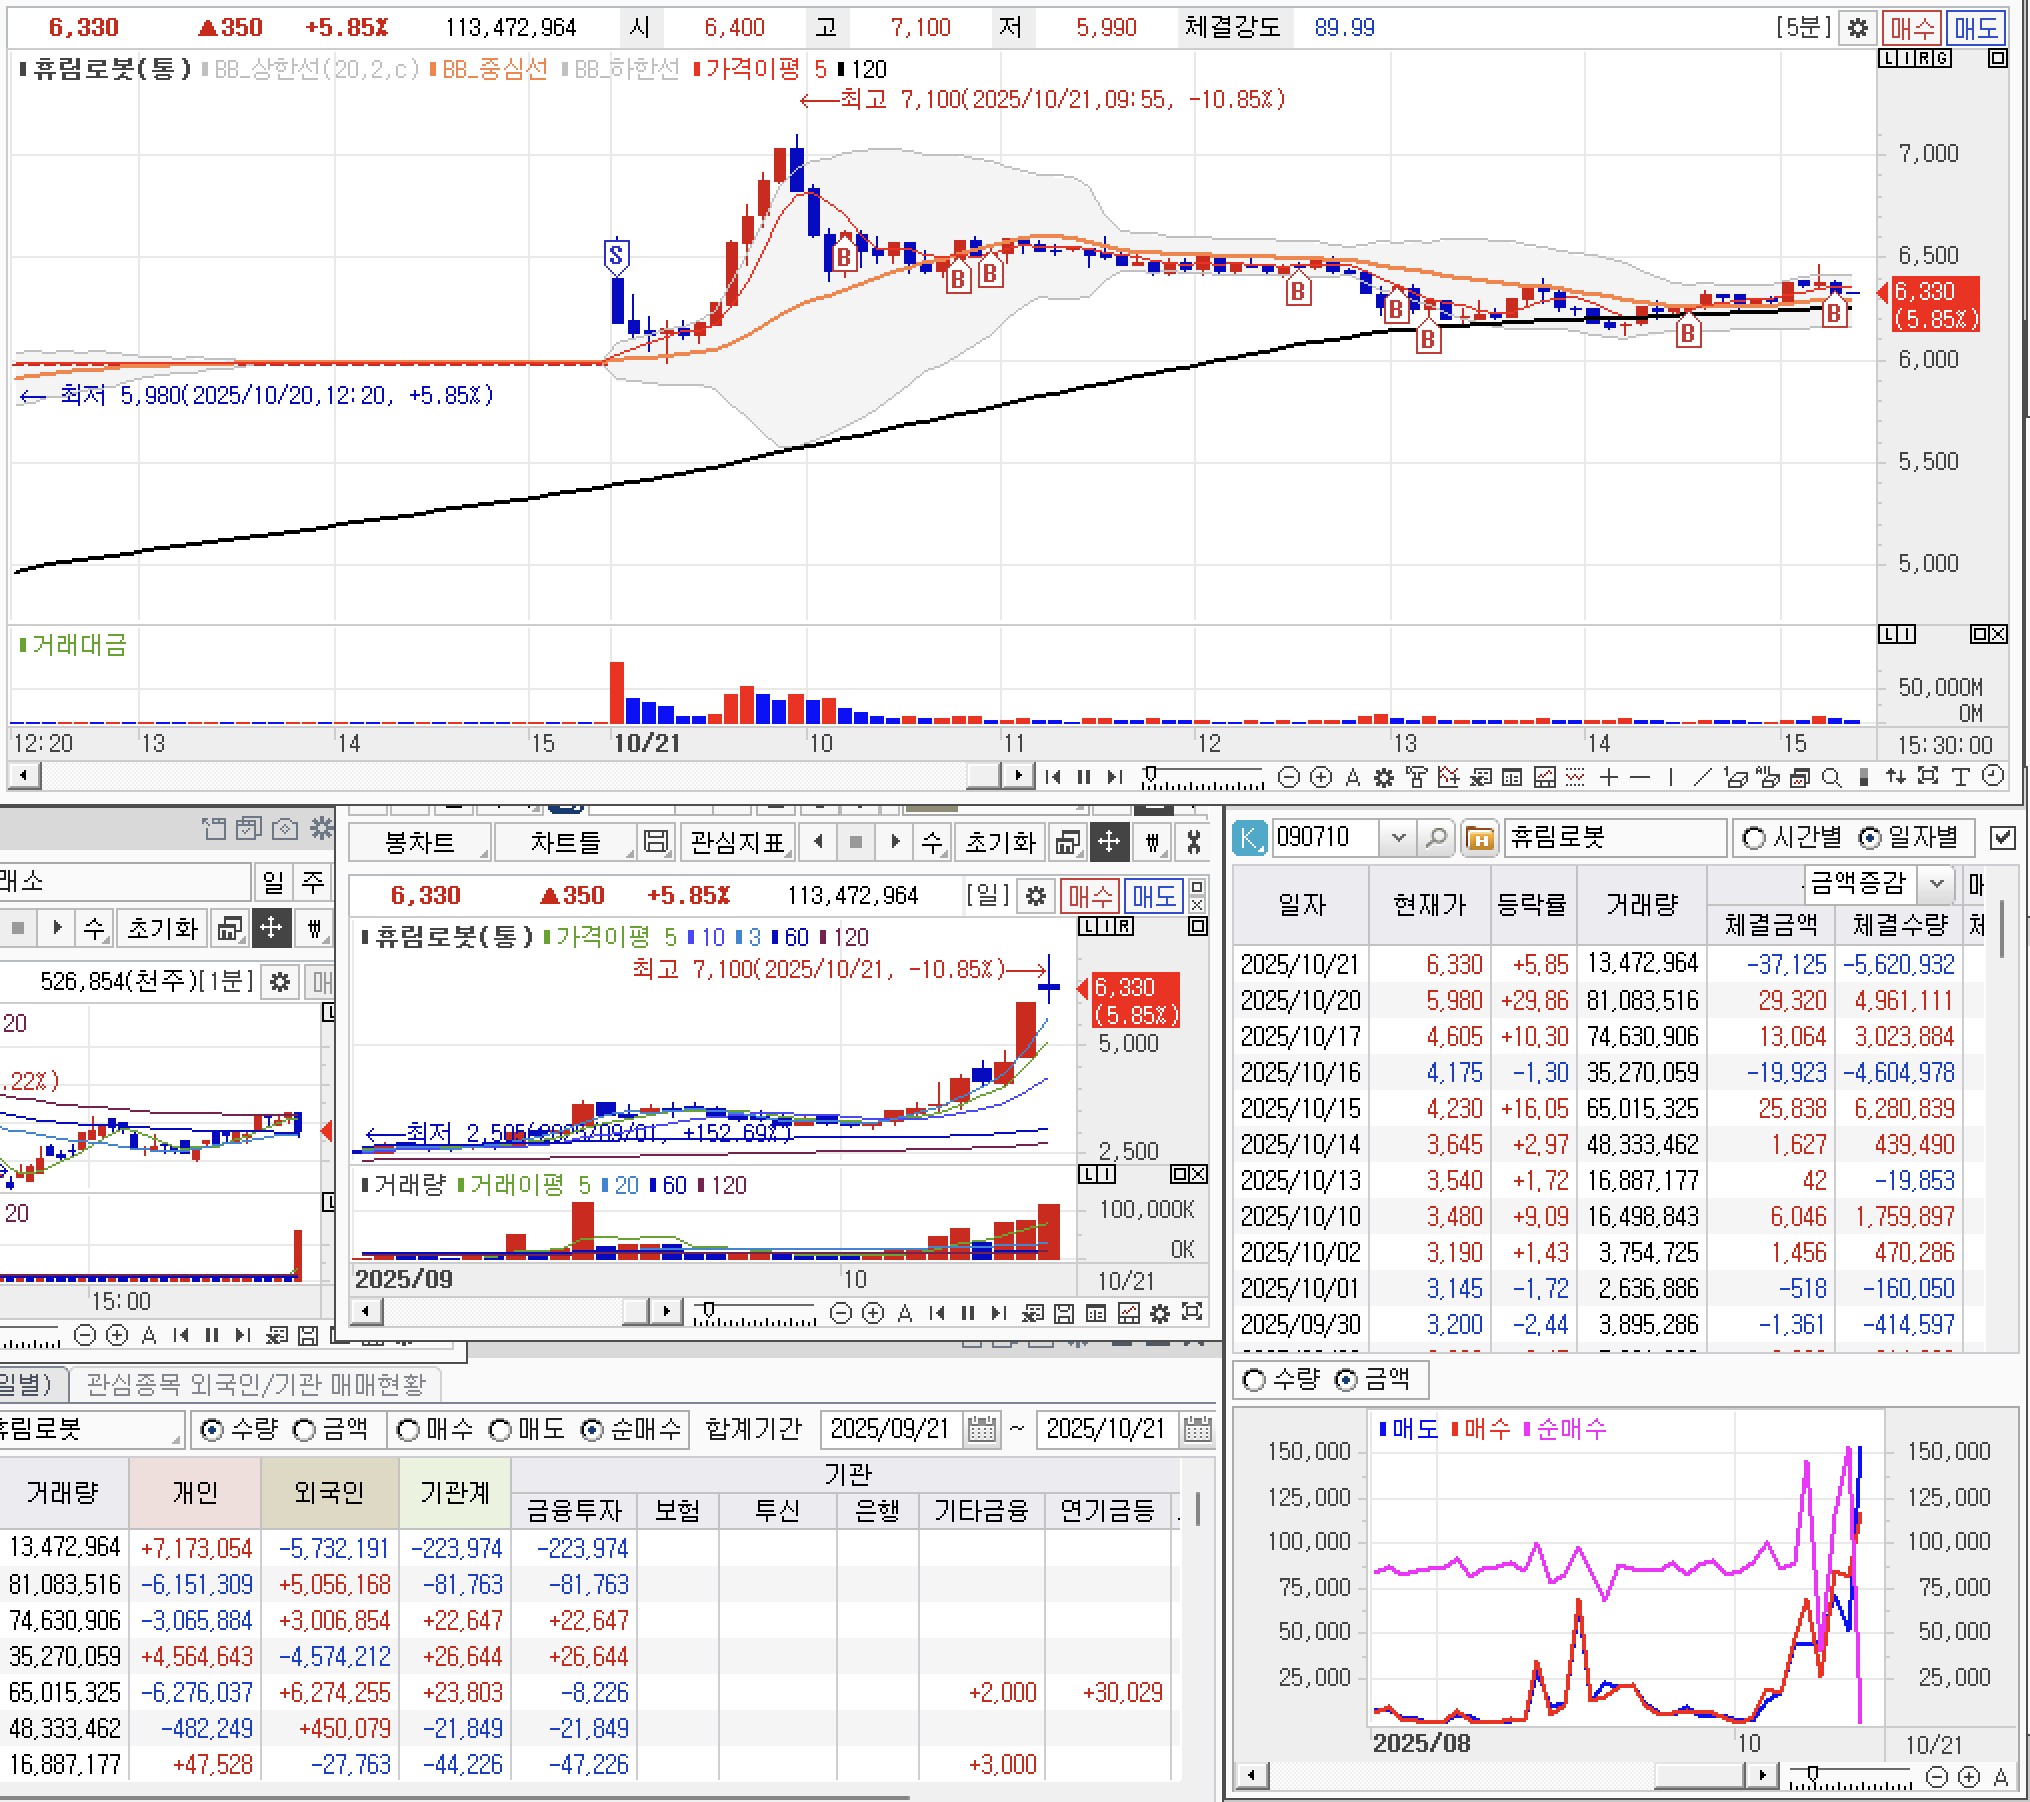This screenshot has width=2030, height=1802.
Task: Click the zoom slider on the main chart toolbar
Action: (x=1152, y=777)
